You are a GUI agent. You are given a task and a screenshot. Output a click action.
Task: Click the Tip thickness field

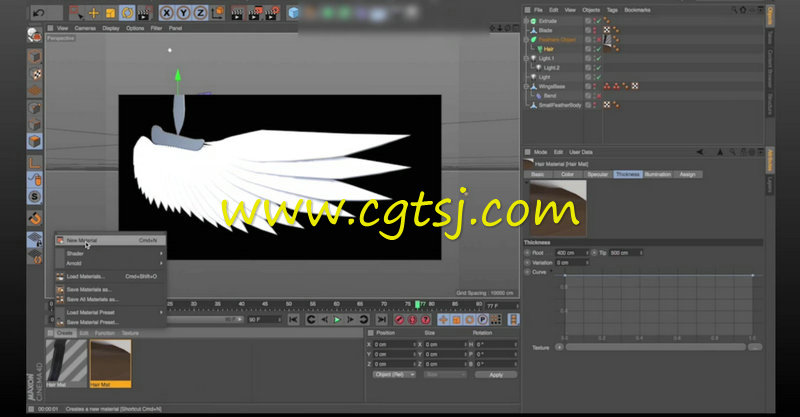pos(624,253)
